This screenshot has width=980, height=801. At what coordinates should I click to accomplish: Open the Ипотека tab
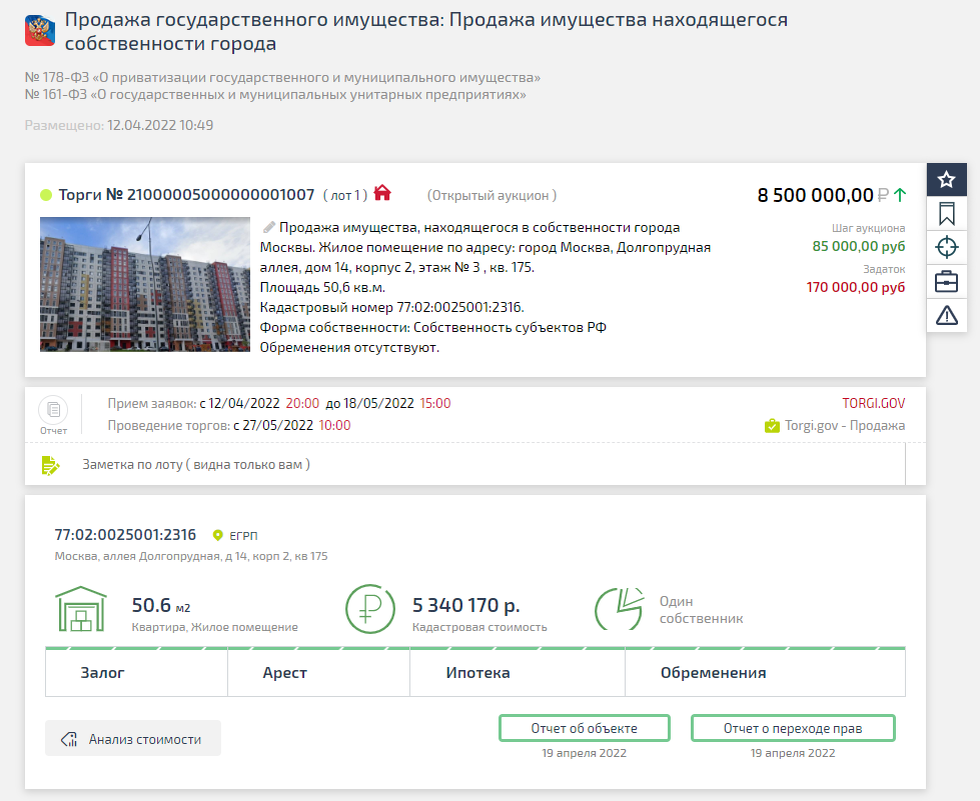518,673
